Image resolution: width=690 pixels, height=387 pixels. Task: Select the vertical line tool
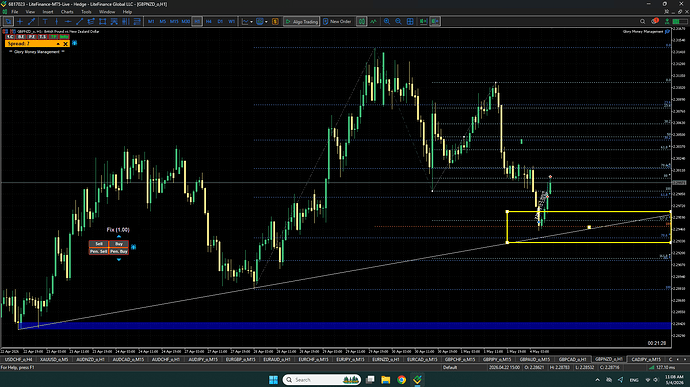(56, 21)
